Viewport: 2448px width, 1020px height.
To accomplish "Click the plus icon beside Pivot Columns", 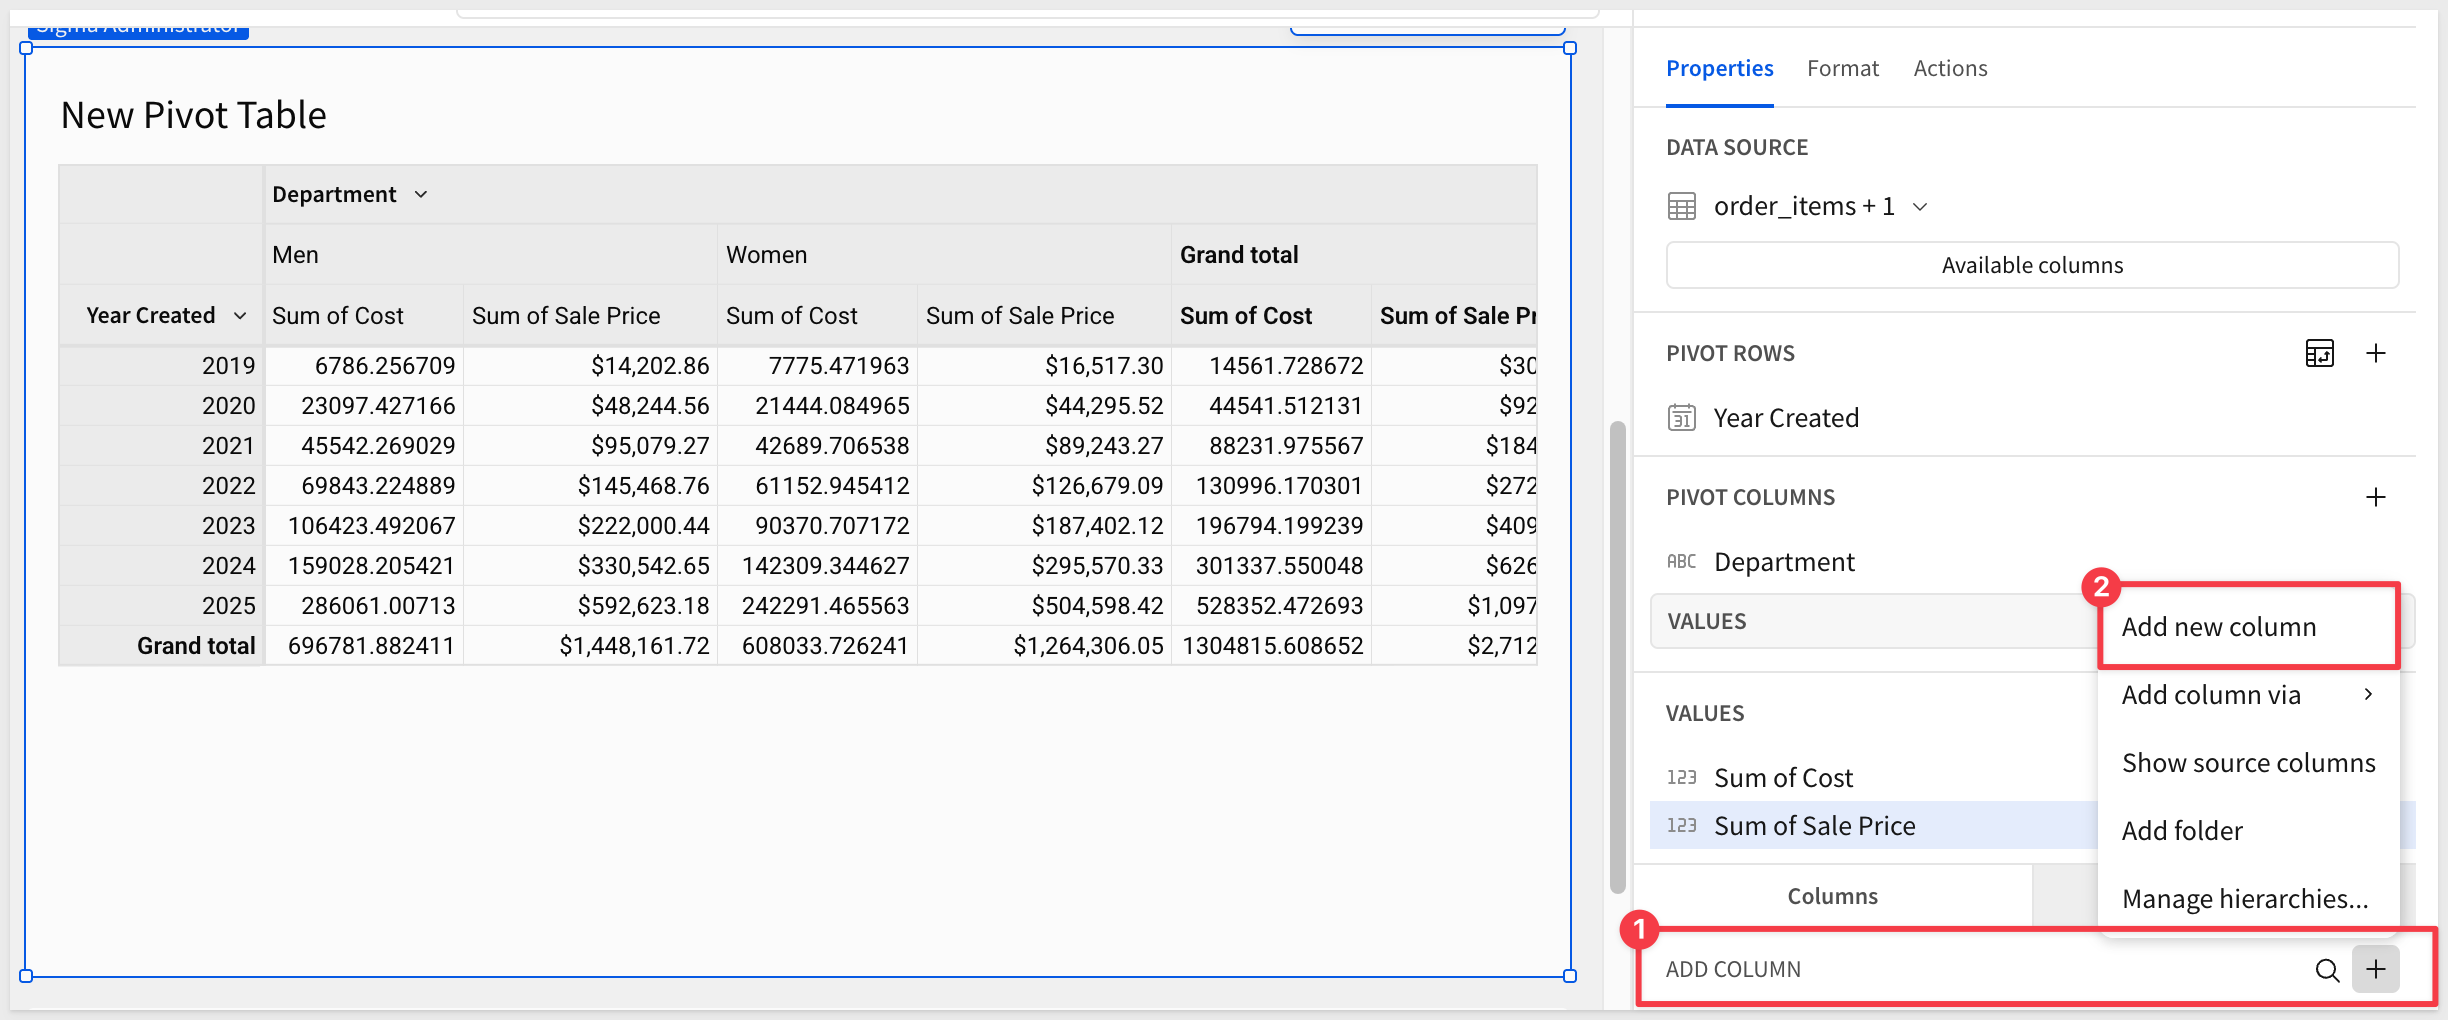I will click(2376, 497).
